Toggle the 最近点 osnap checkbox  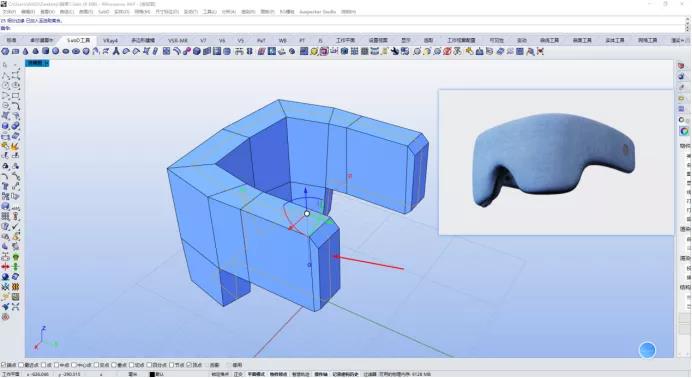pyautogui.click(x=21, y=365)
